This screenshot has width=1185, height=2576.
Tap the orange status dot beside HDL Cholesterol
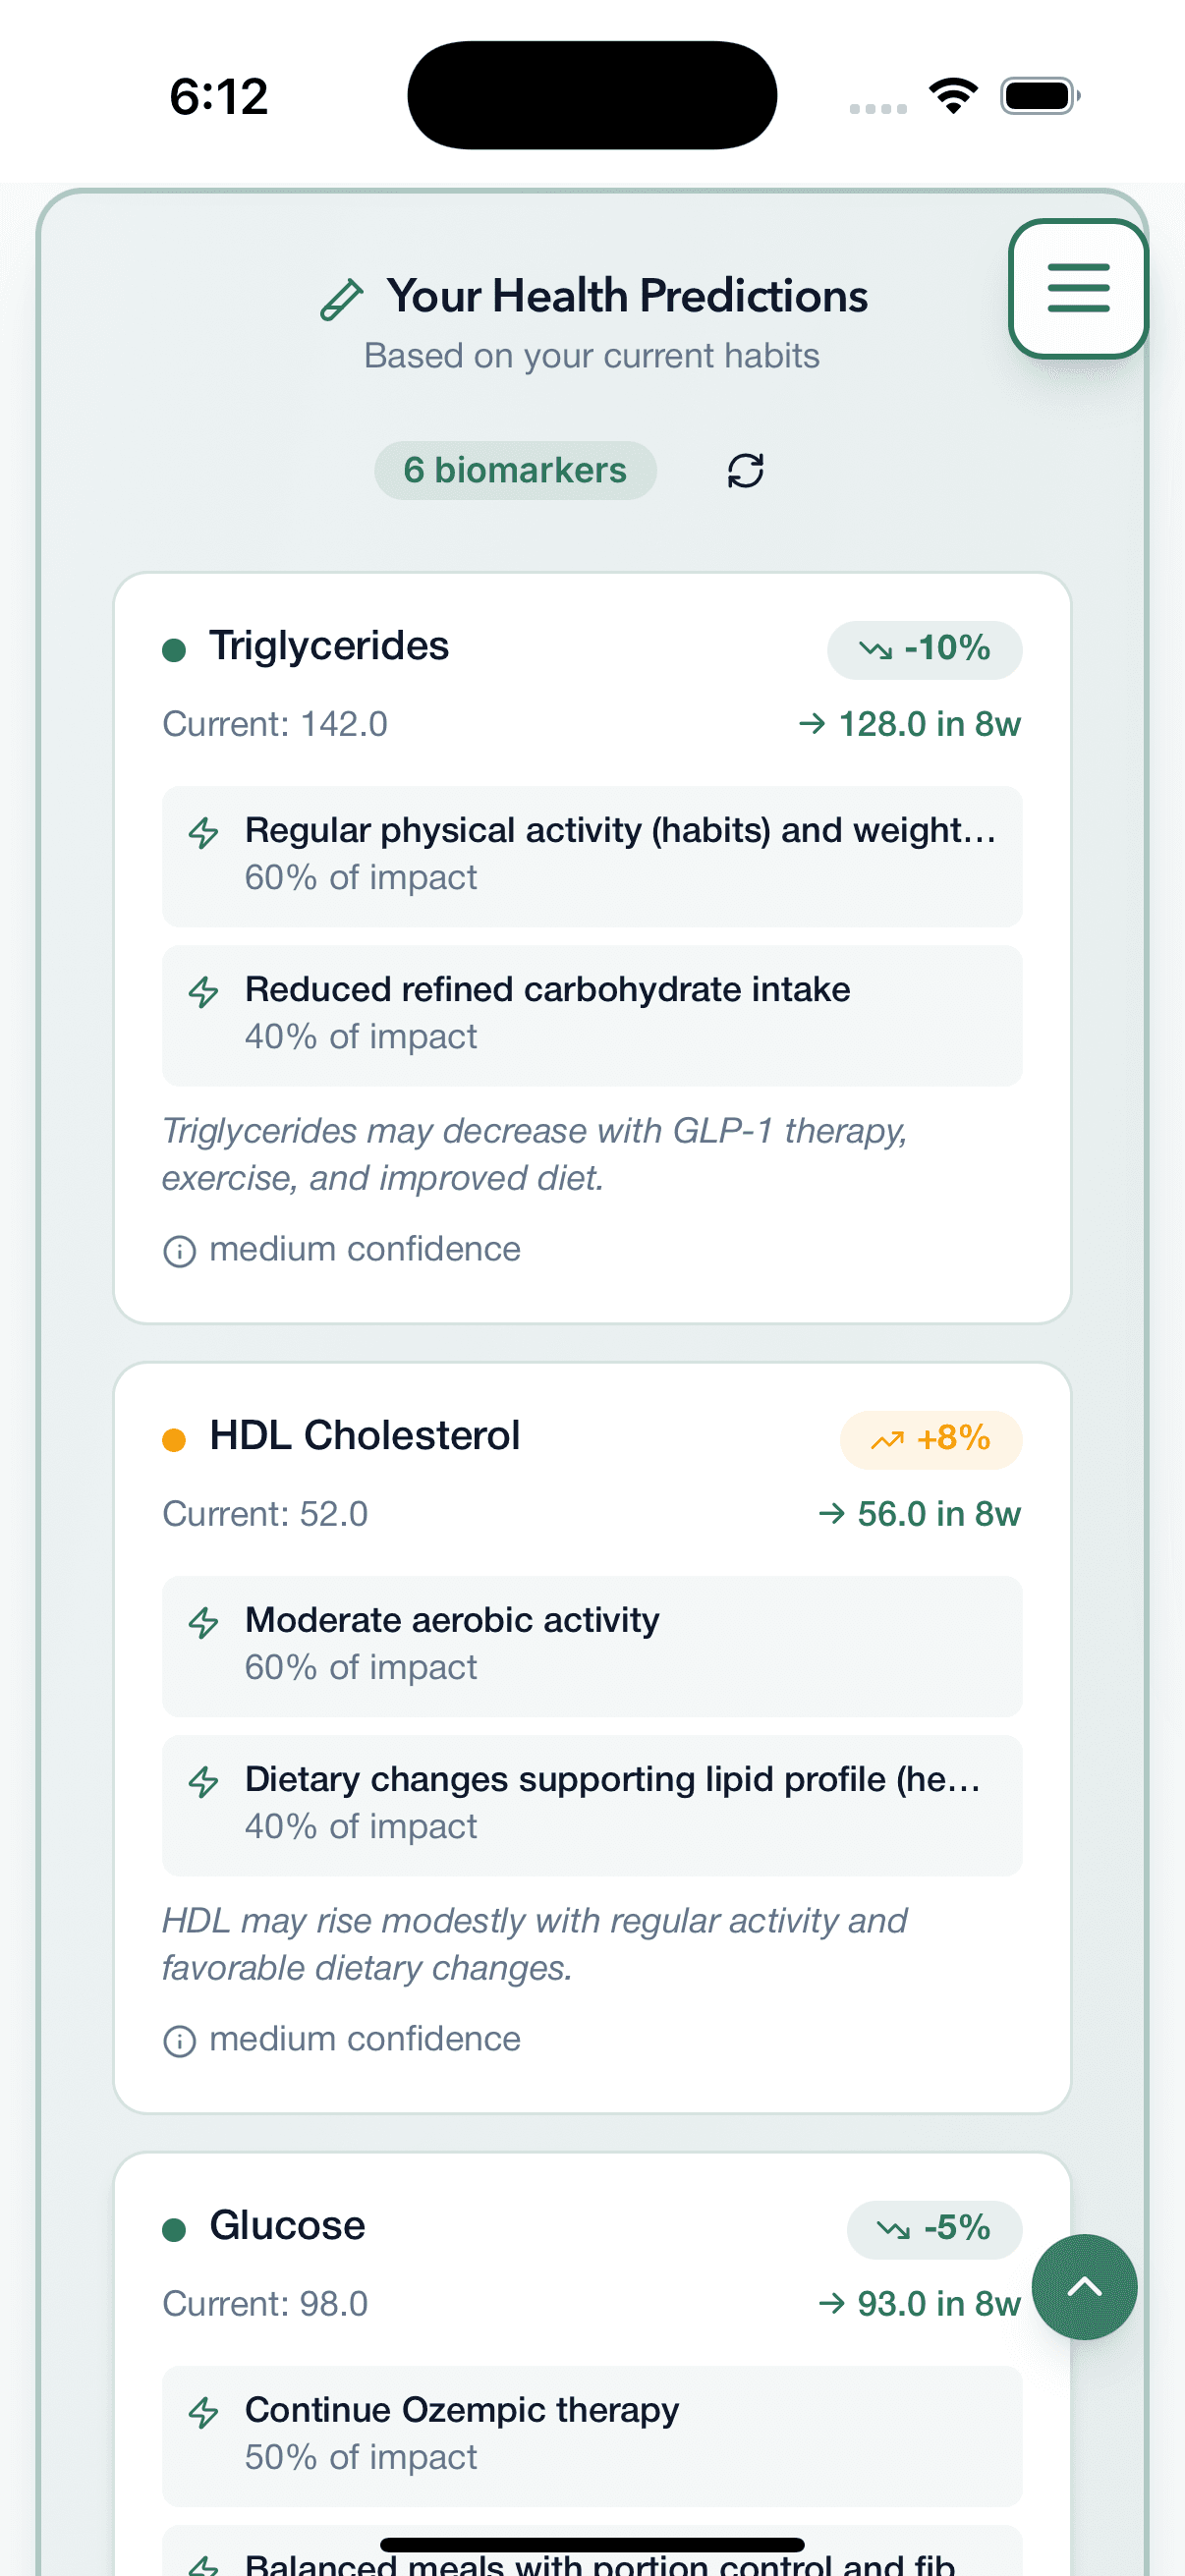pyautogui.click(x=174, y=1438)
